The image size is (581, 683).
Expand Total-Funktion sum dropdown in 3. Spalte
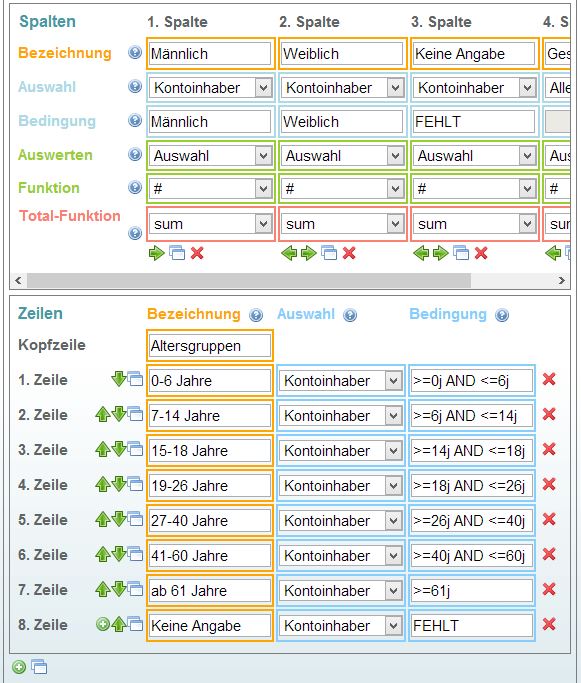pos(475,224)
